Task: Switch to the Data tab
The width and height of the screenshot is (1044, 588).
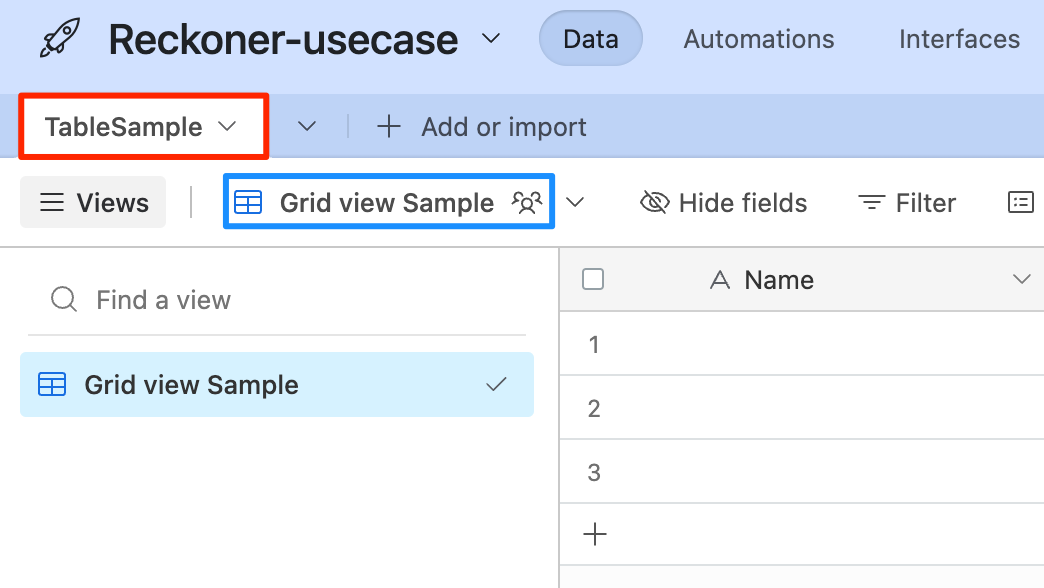Action: pos(590,39)
